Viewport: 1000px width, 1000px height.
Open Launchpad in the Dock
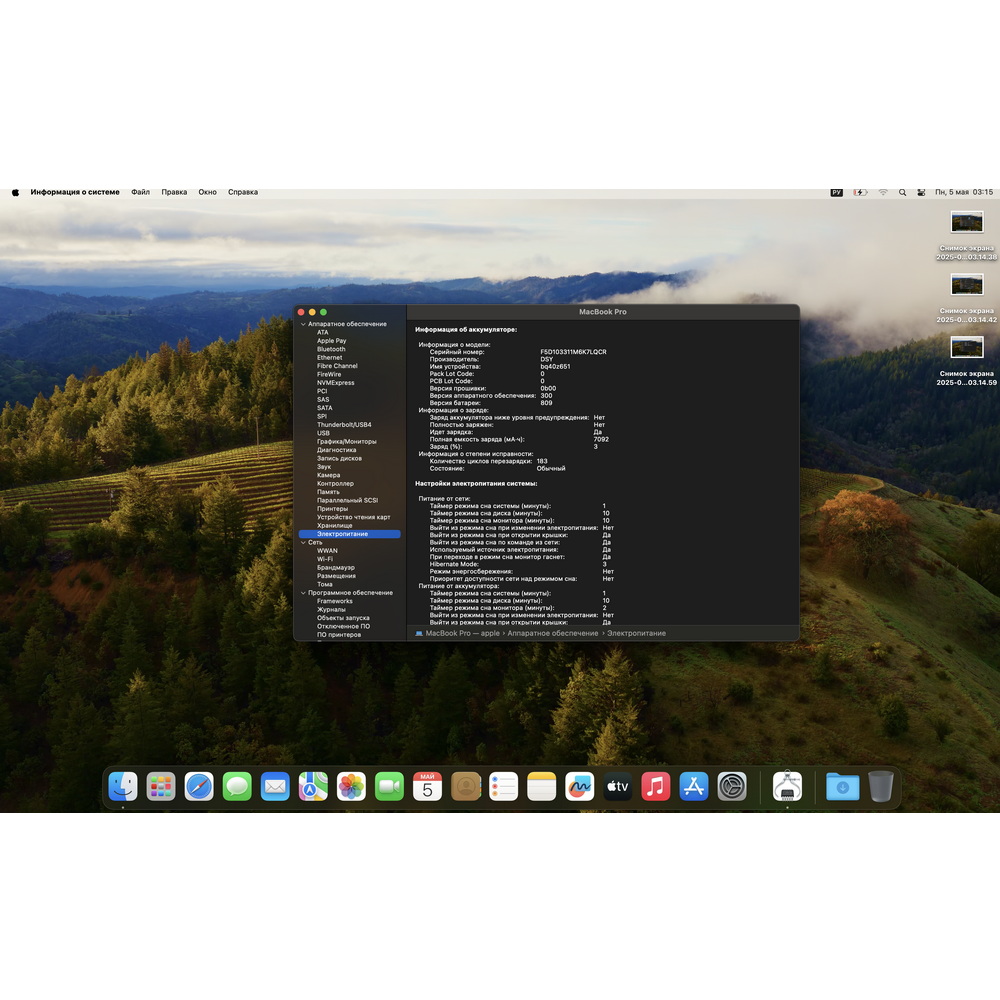(161, 786)
